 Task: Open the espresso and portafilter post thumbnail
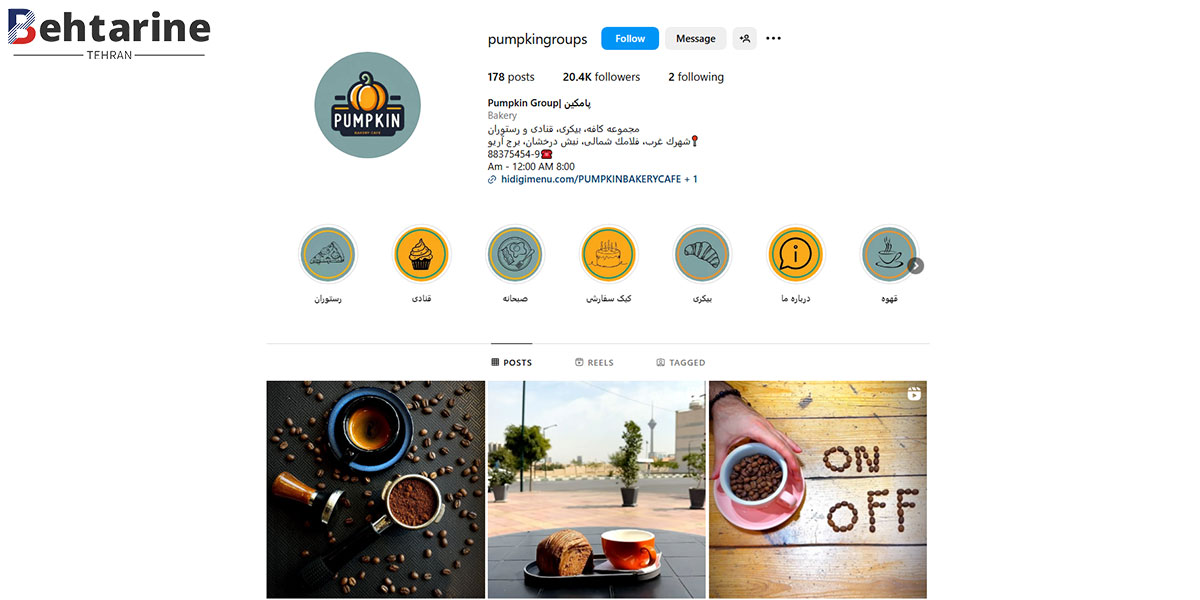[x=375, y=489]
